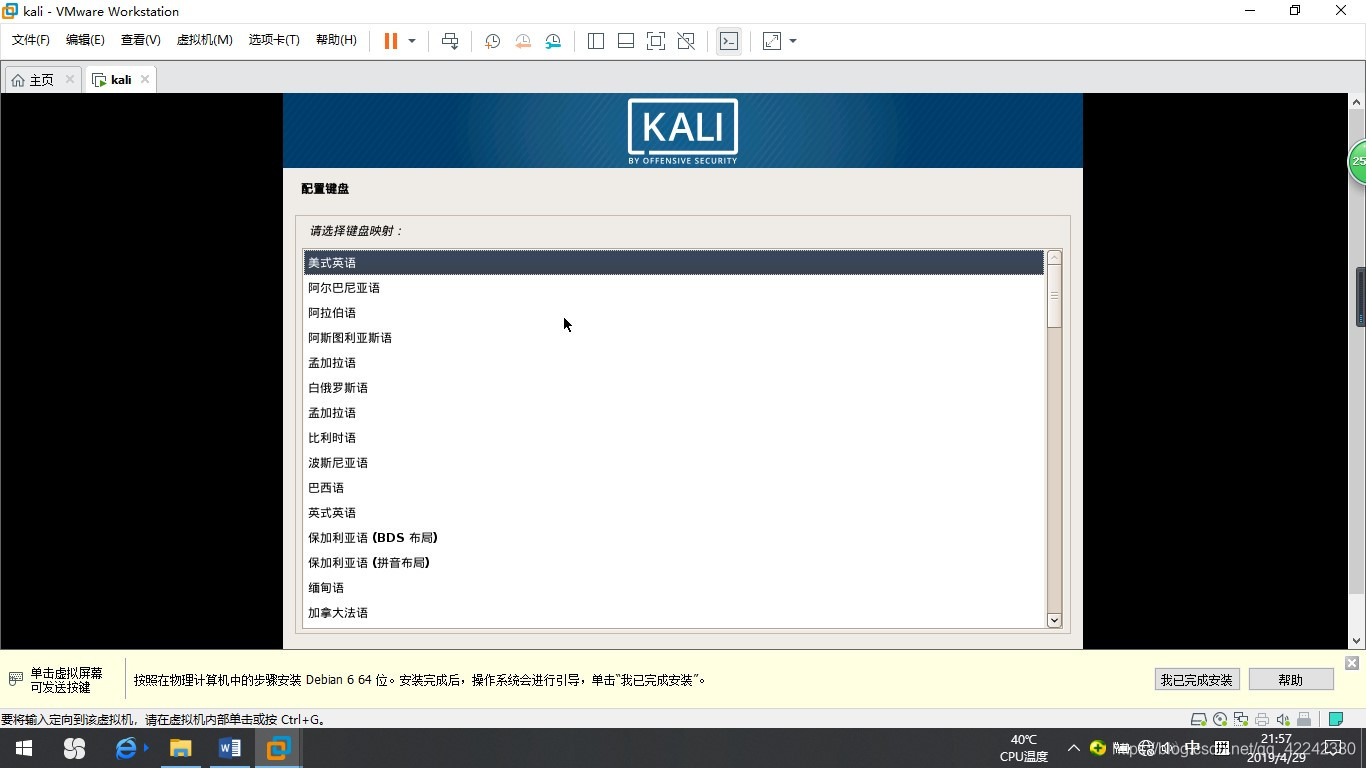Click the 帮助 button in install bar
The height and width of the screenshot is (768, 1366).
pyautogui.click(x=1291, y=680)
